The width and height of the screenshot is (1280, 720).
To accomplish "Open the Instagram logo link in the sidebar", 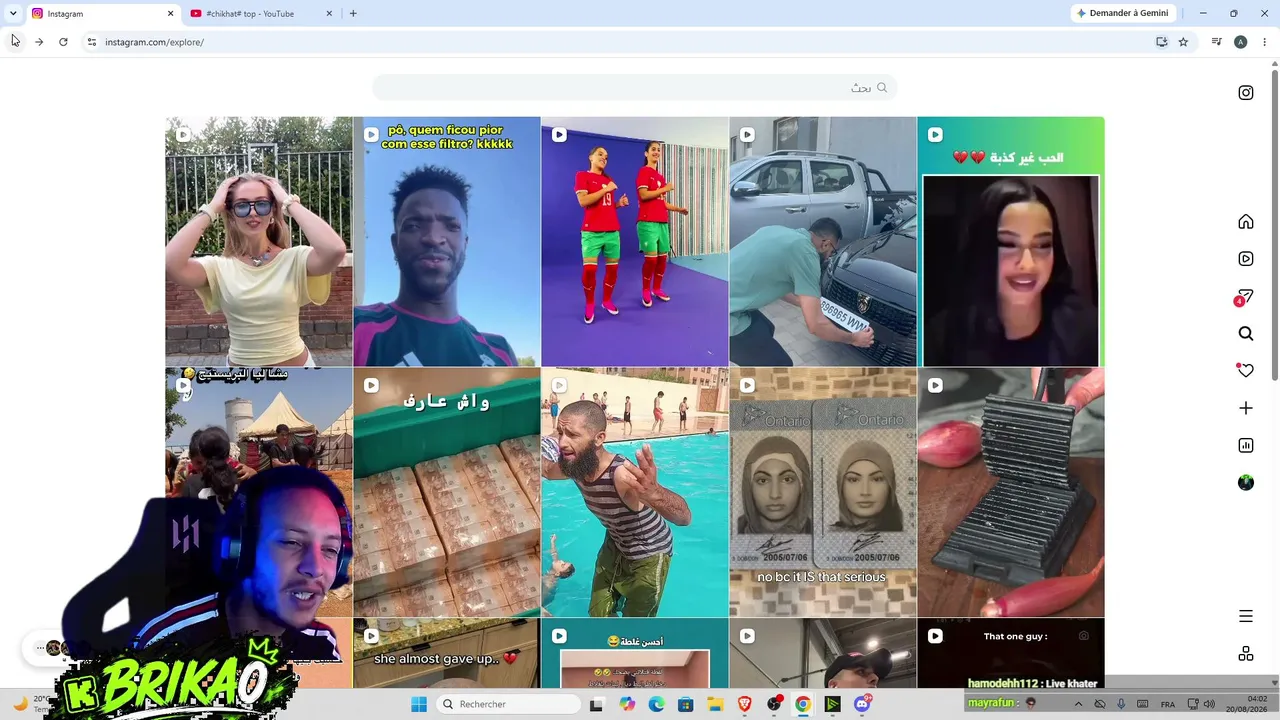I will (1245, 93).
